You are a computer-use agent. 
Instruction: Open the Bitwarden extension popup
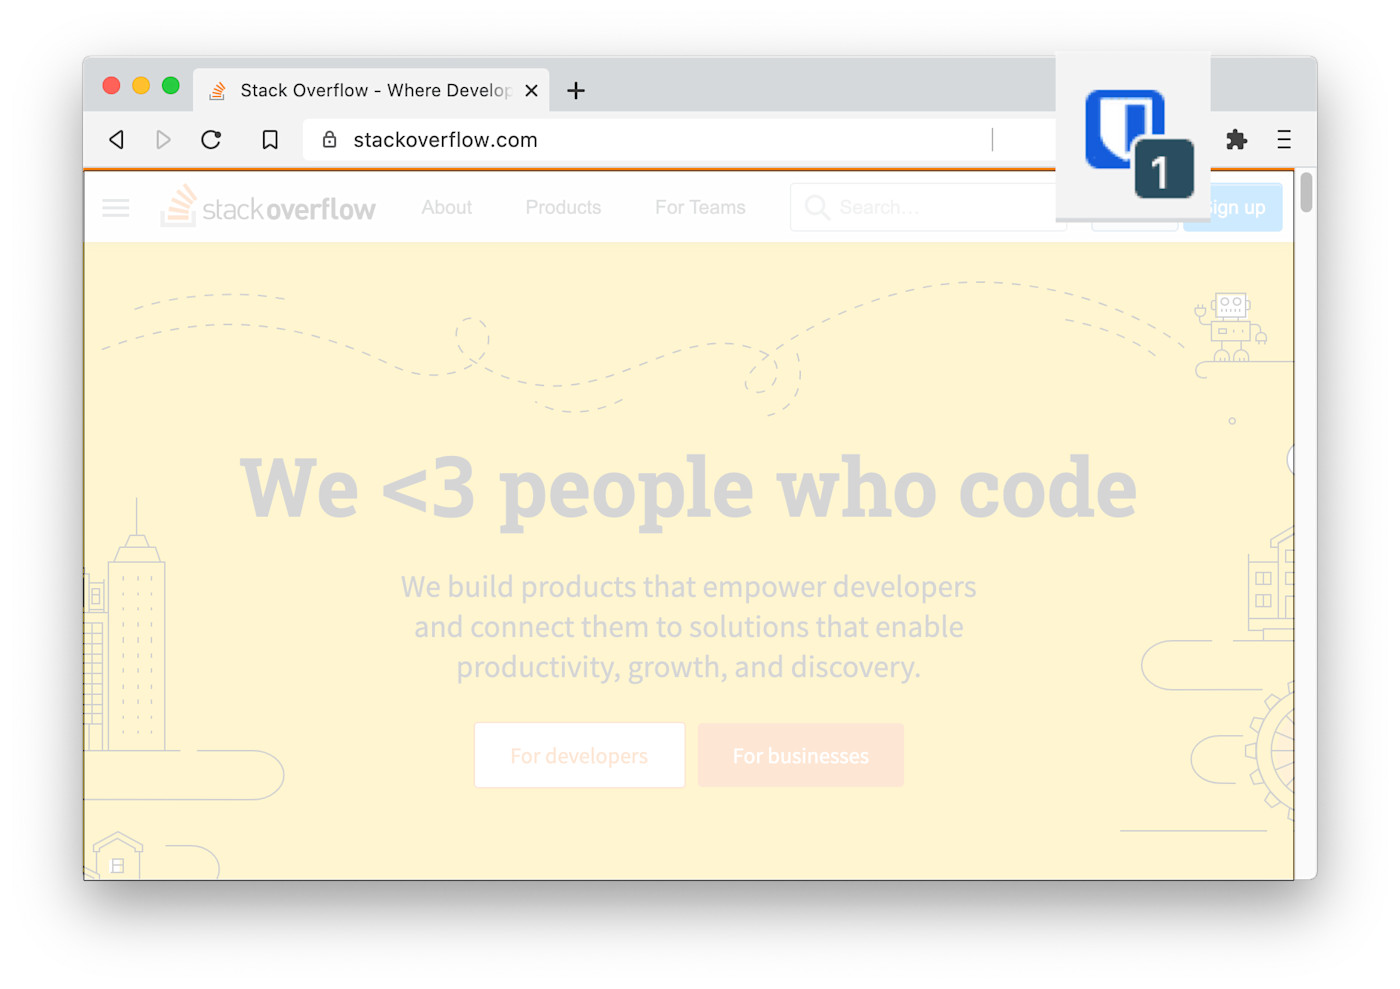click(1124, 128)
